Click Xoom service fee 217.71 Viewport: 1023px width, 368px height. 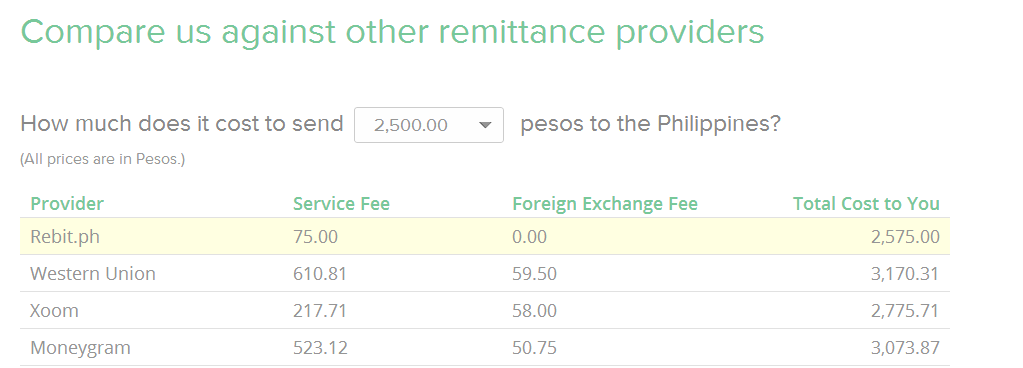(x=320, y=311)
